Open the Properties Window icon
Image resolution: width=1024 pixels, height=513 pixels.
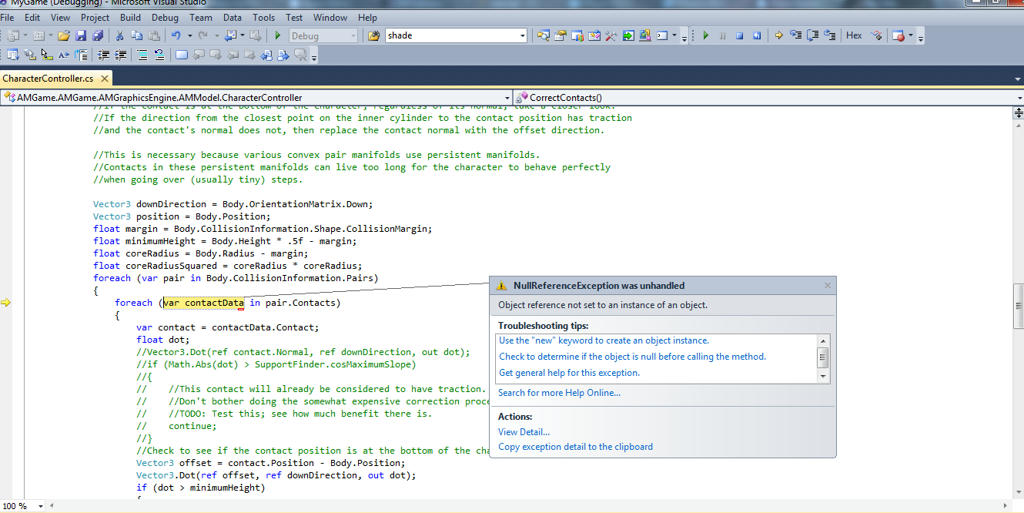560,36
